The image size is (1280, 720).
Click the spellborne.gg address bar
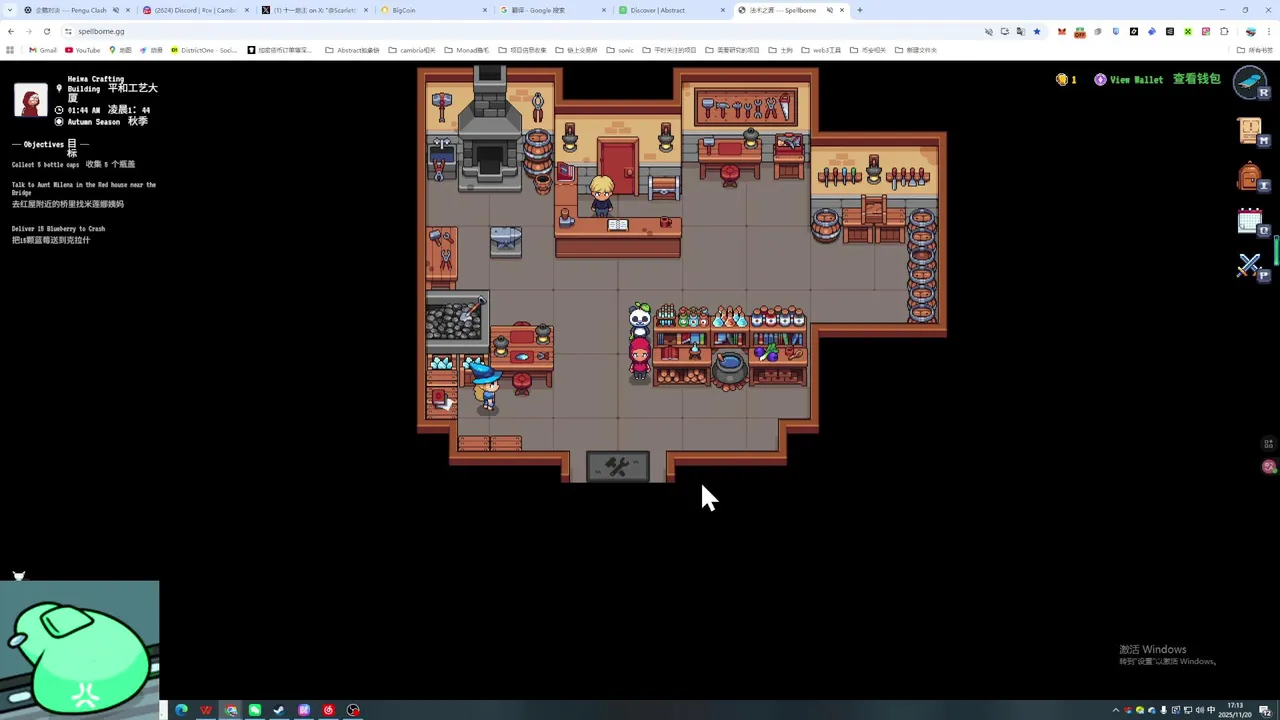pos(520,31)
